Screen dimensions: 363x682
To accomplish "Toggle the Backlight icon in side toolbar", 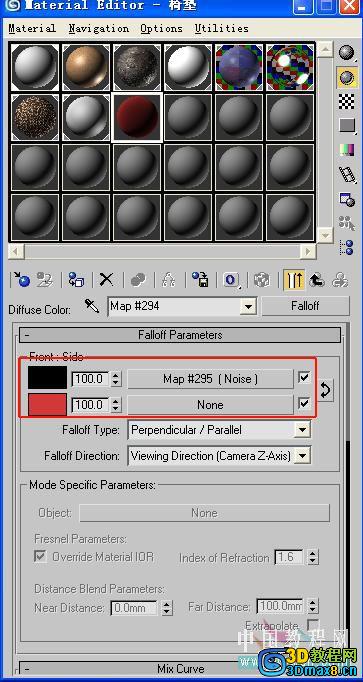I will pyautogui.click(x=346, y=78).
